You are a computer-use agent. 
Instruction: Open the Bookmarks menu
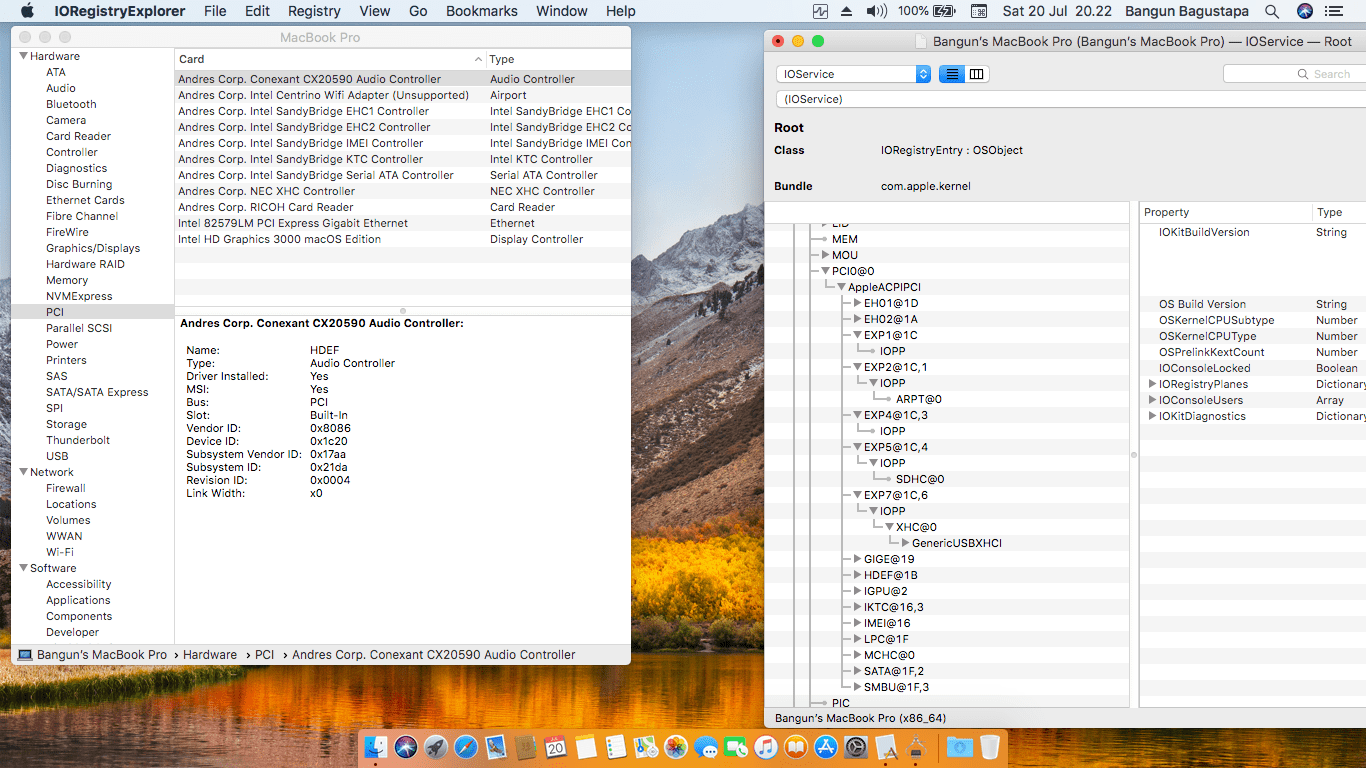click(482, 11)
